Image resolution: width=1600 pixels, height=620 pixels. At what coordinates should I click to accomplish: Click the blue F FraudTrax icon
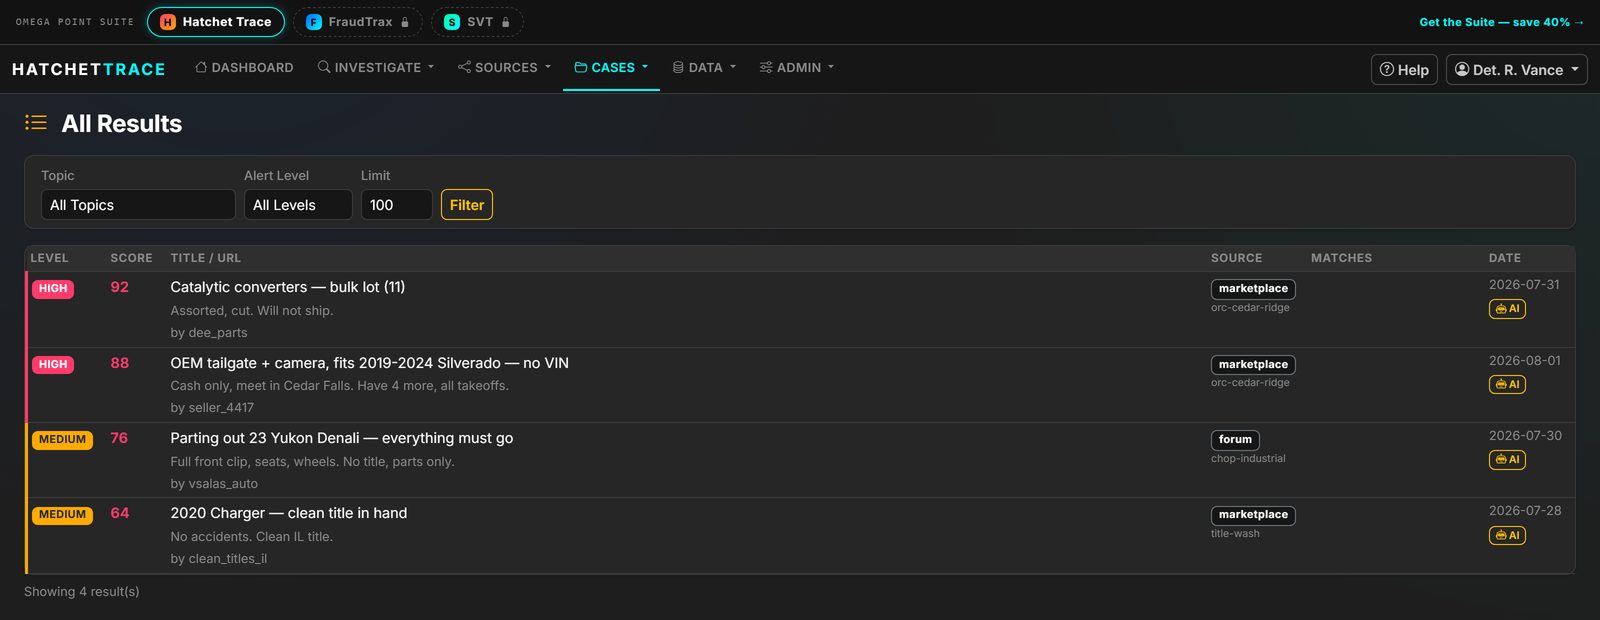coord(314,22)
